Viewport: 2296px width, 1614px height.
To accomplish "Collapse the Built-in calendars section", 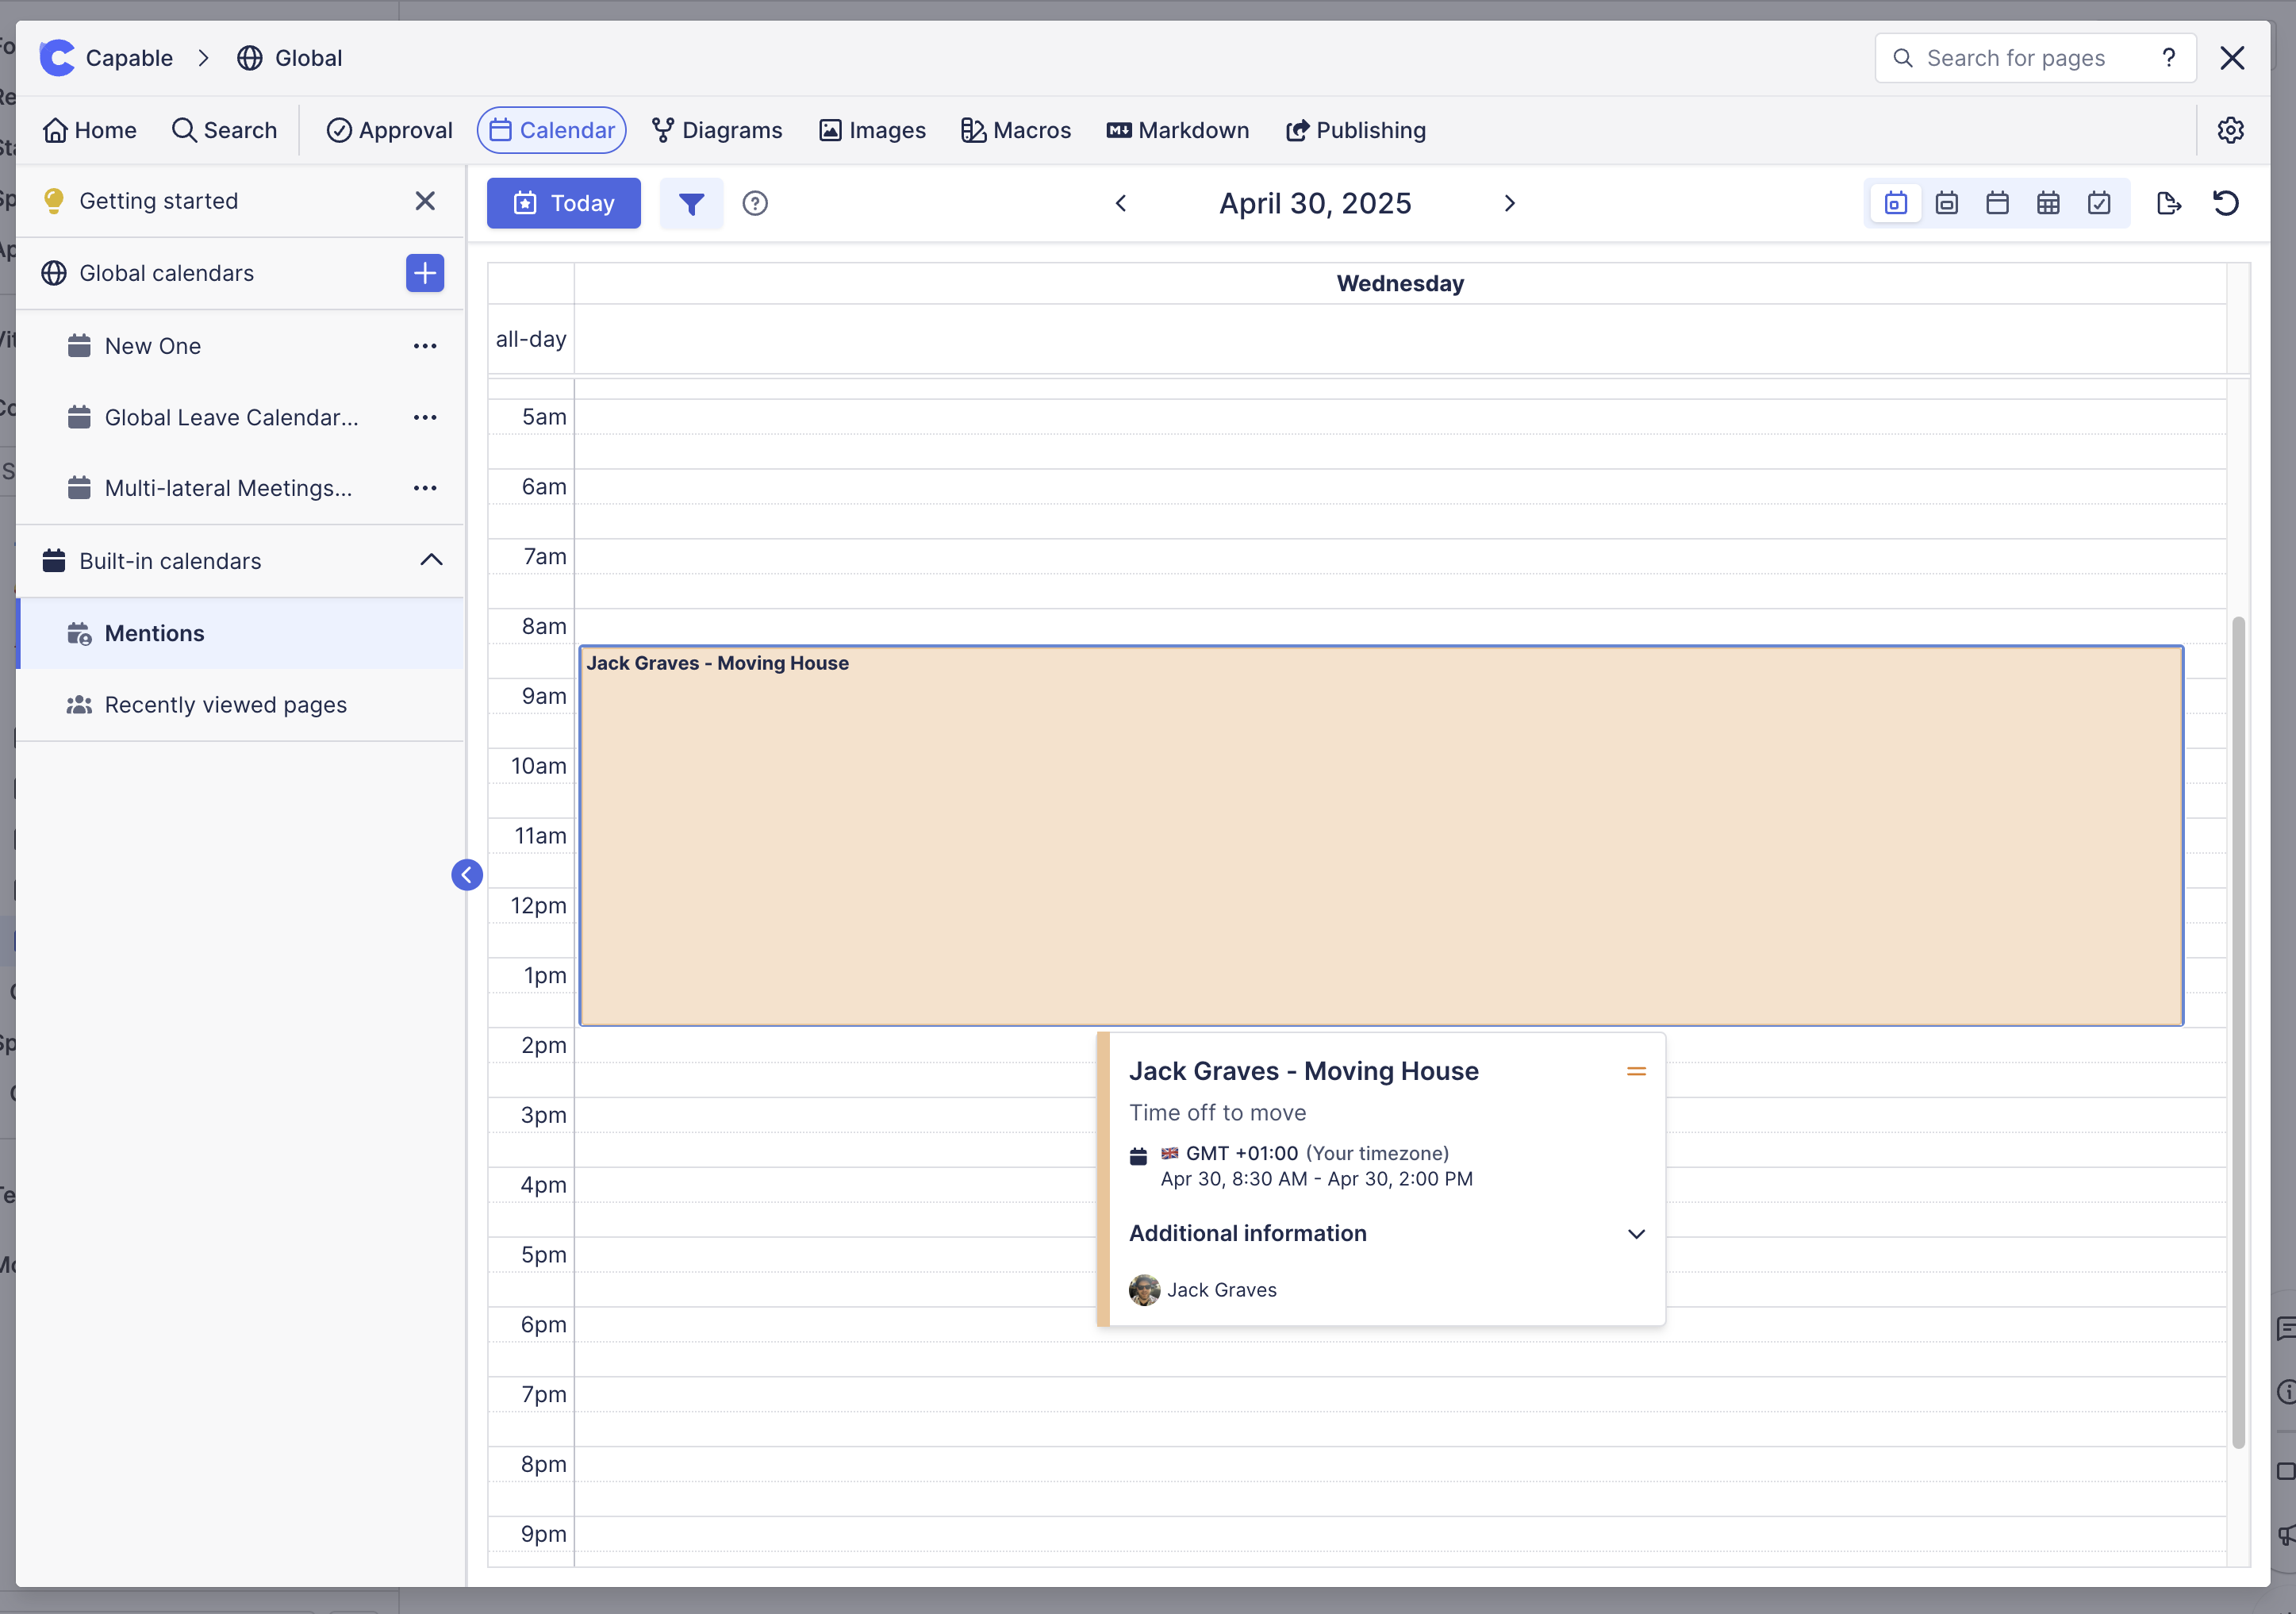I will coord(431,561).
